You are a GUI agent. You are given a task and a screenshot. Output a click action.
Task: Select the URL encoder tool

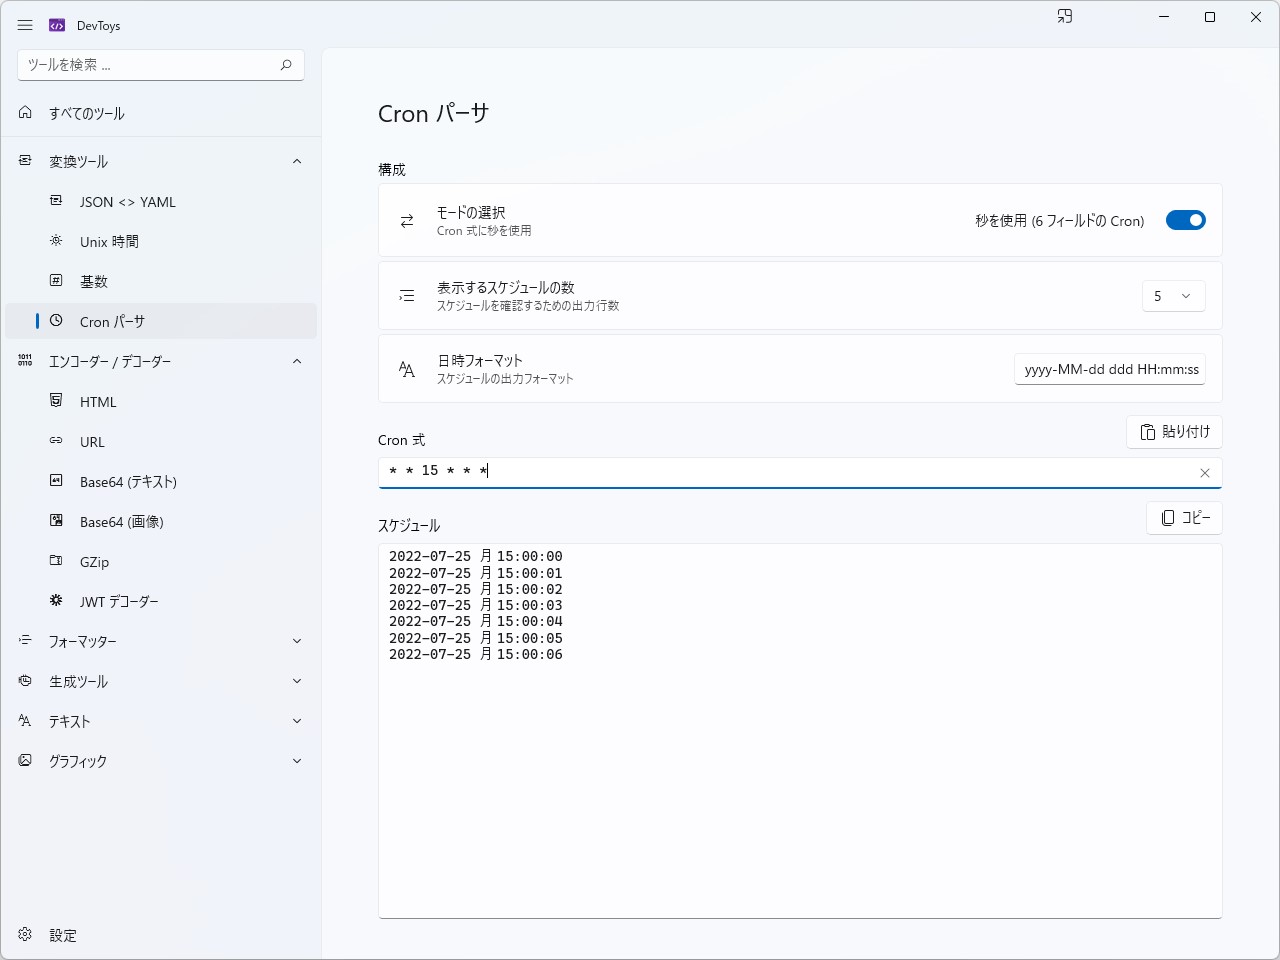[x=92, y=441]
